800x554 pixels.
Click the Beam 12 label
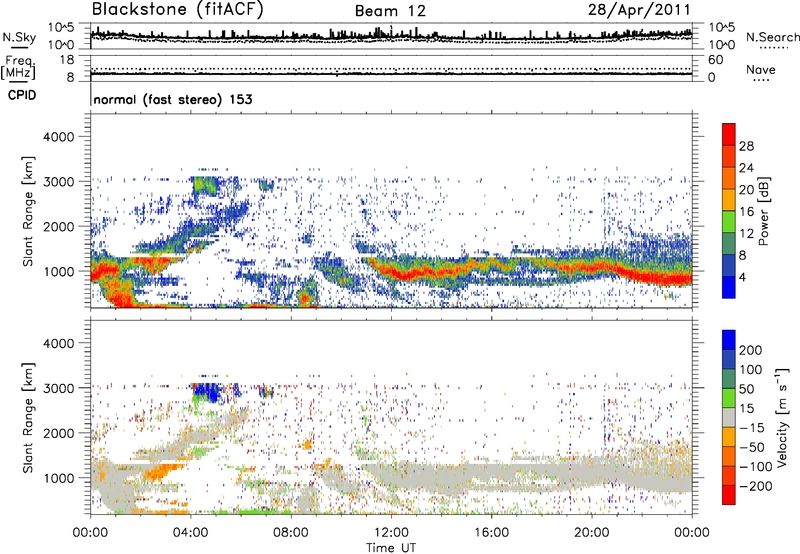390,11
